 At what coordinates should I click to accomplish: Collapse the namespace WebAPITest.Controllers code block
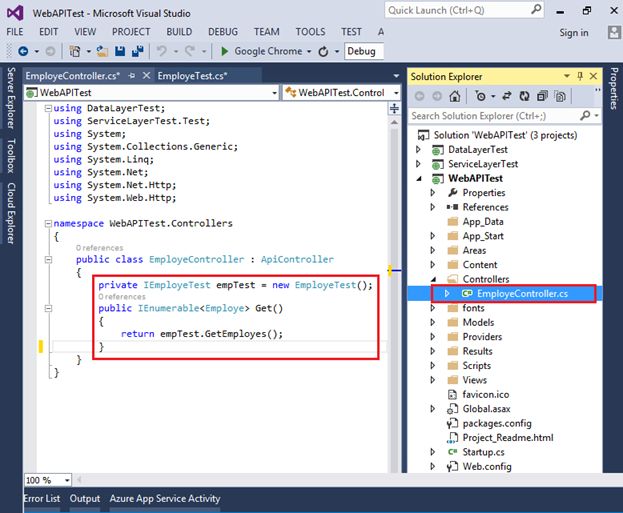47,224
